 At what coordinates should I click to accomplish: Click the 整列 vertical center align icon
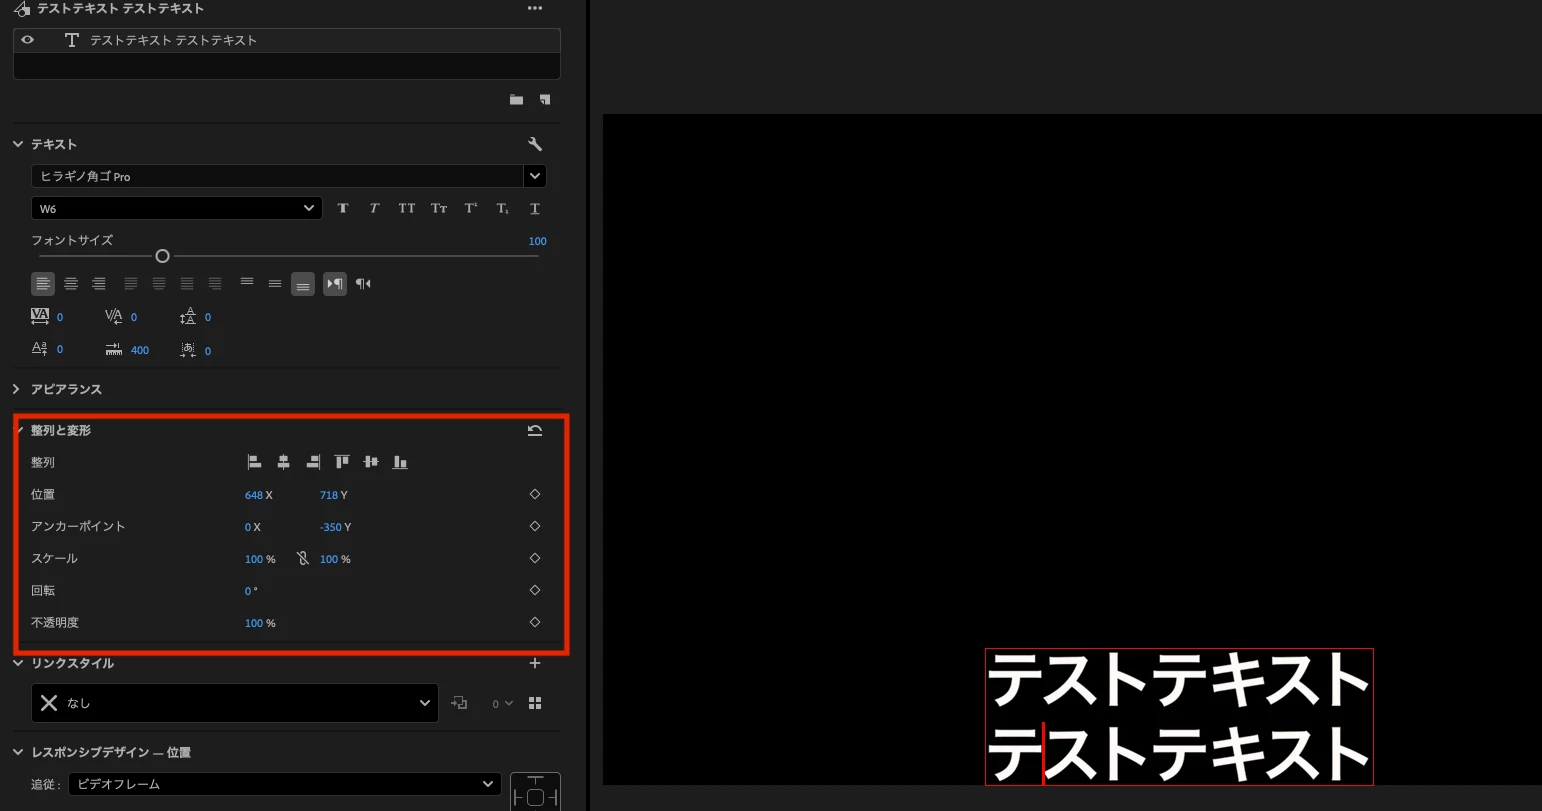click(x=371, y=462)
